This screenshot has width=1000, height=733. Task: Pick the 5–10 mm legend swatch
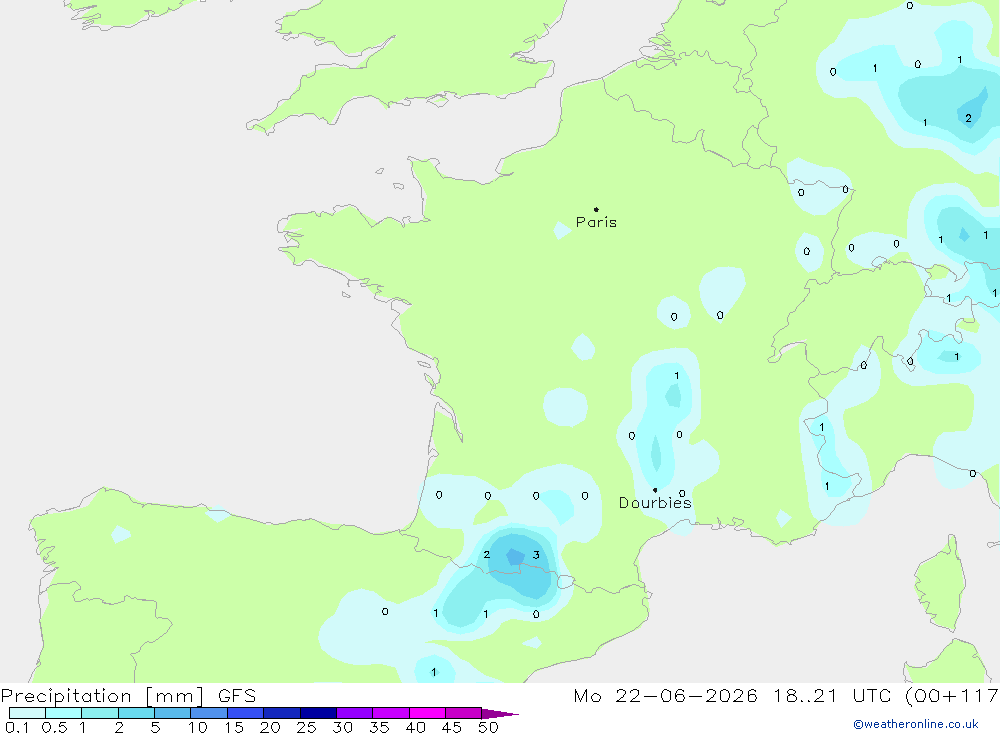click(x=173, y=713)
